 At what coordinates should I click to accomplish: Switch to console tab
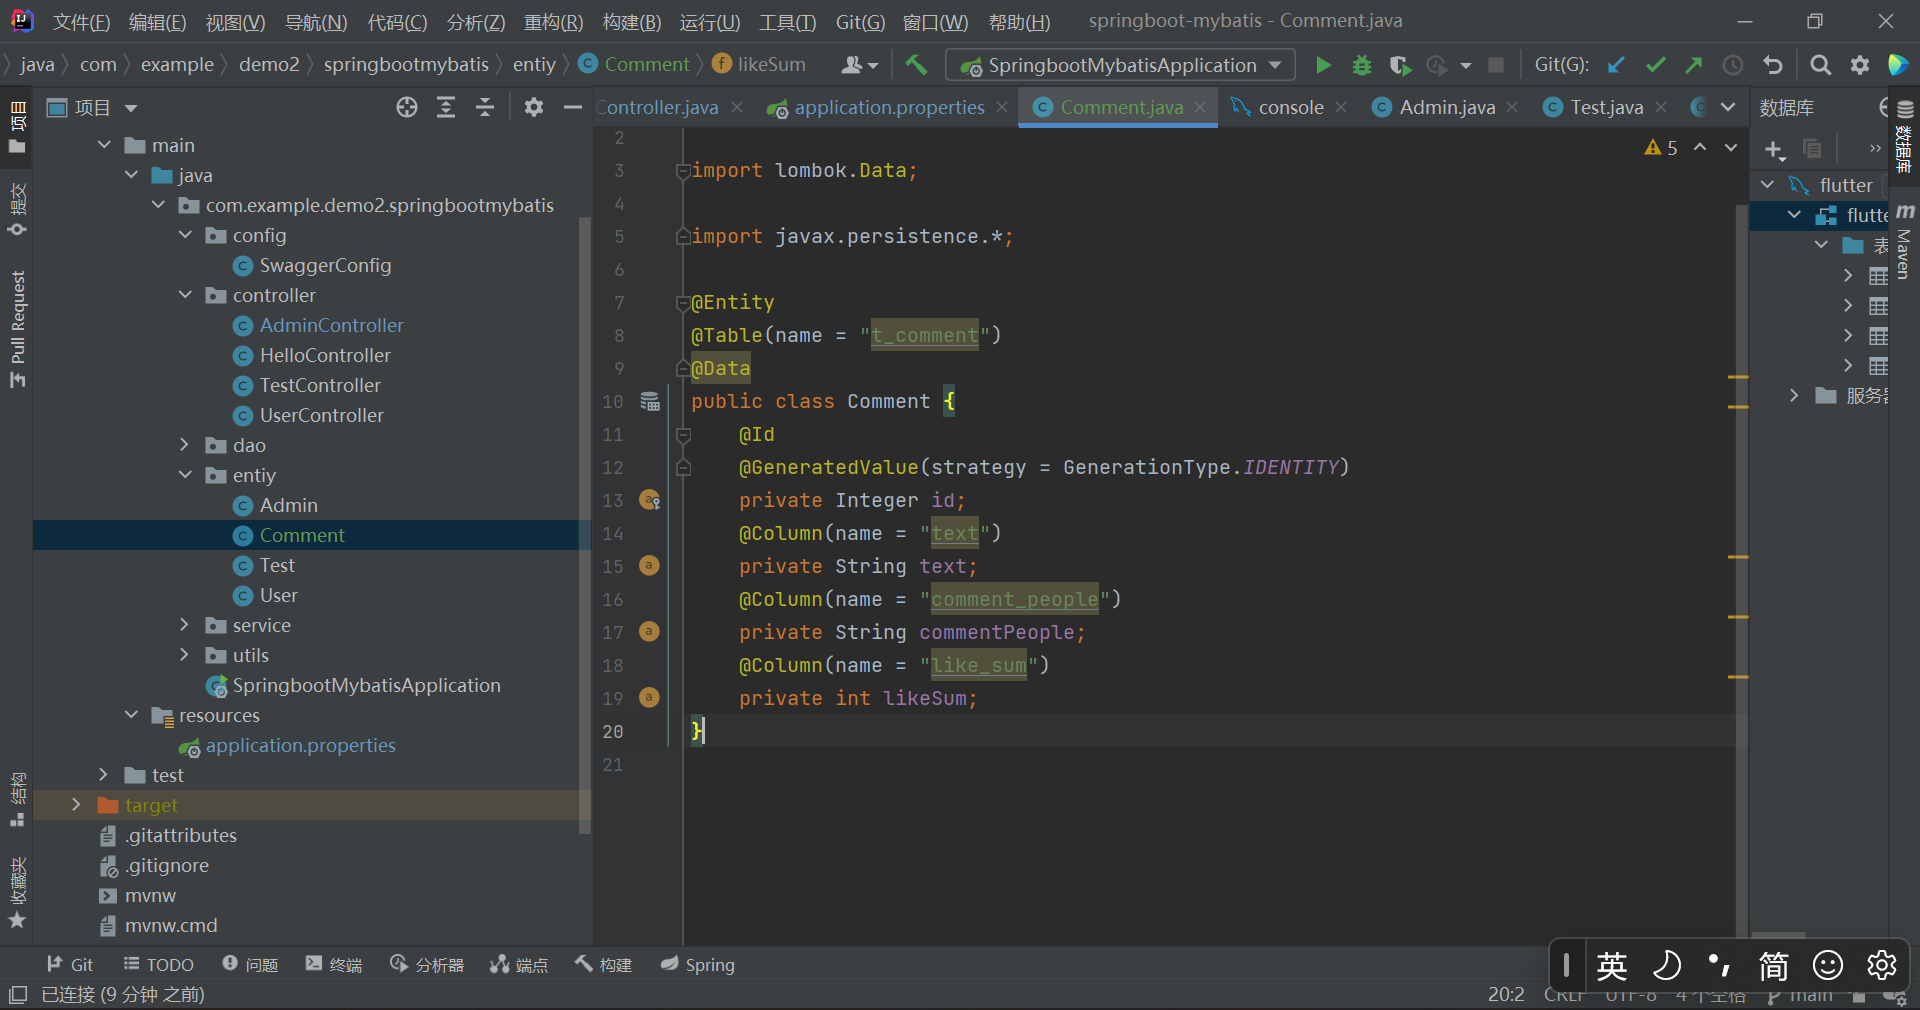(1291, 107)
